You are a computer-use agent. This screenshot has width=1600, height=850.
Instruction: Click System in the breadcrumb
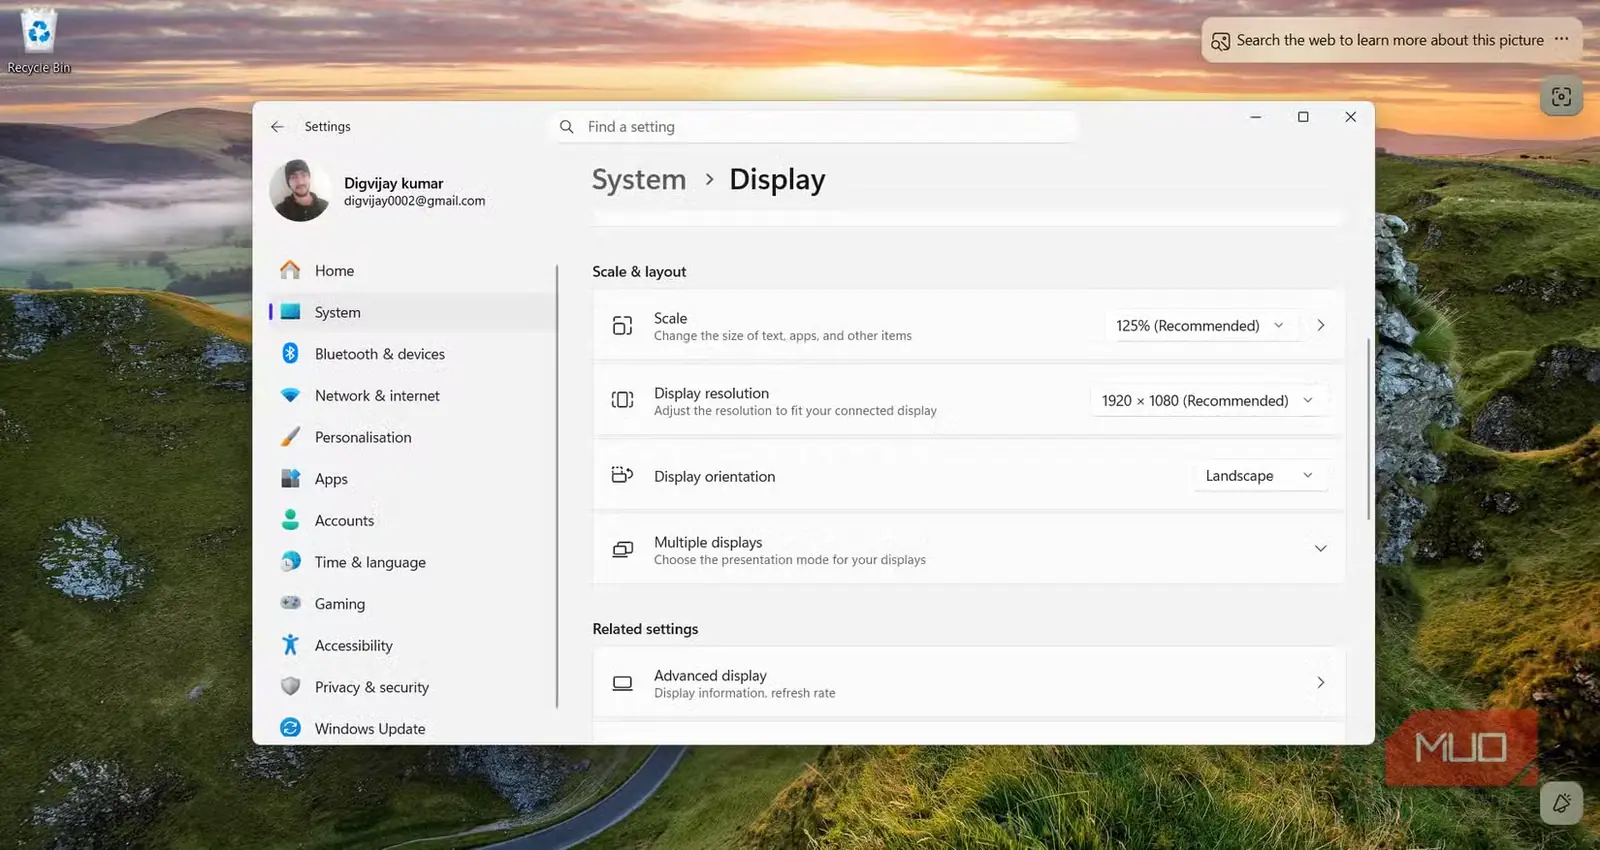click(x=639, y=180)
